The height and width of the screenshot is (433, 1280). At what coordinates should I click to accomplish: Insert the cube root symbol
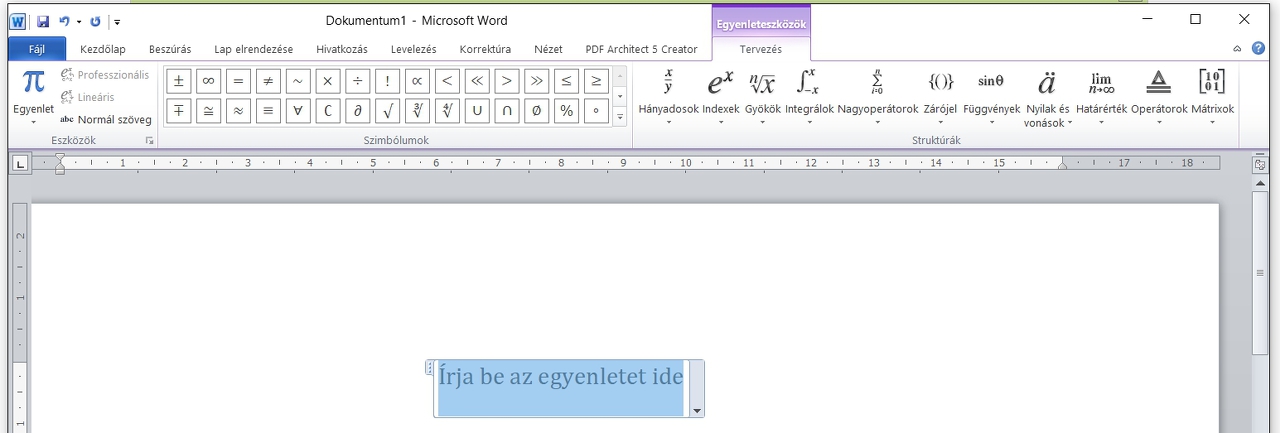pos(418,111)
